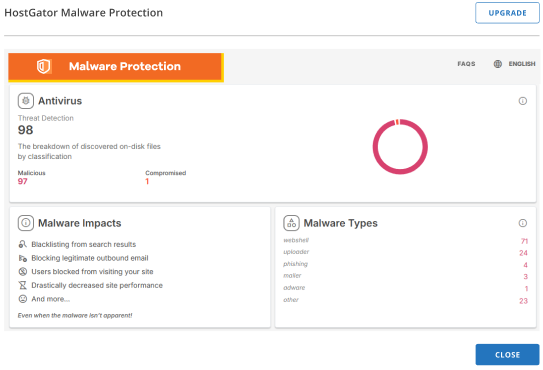Click the Blacklisting from search results icon
The height and width of the screenshot is (370, 543).
coord(23,244)
